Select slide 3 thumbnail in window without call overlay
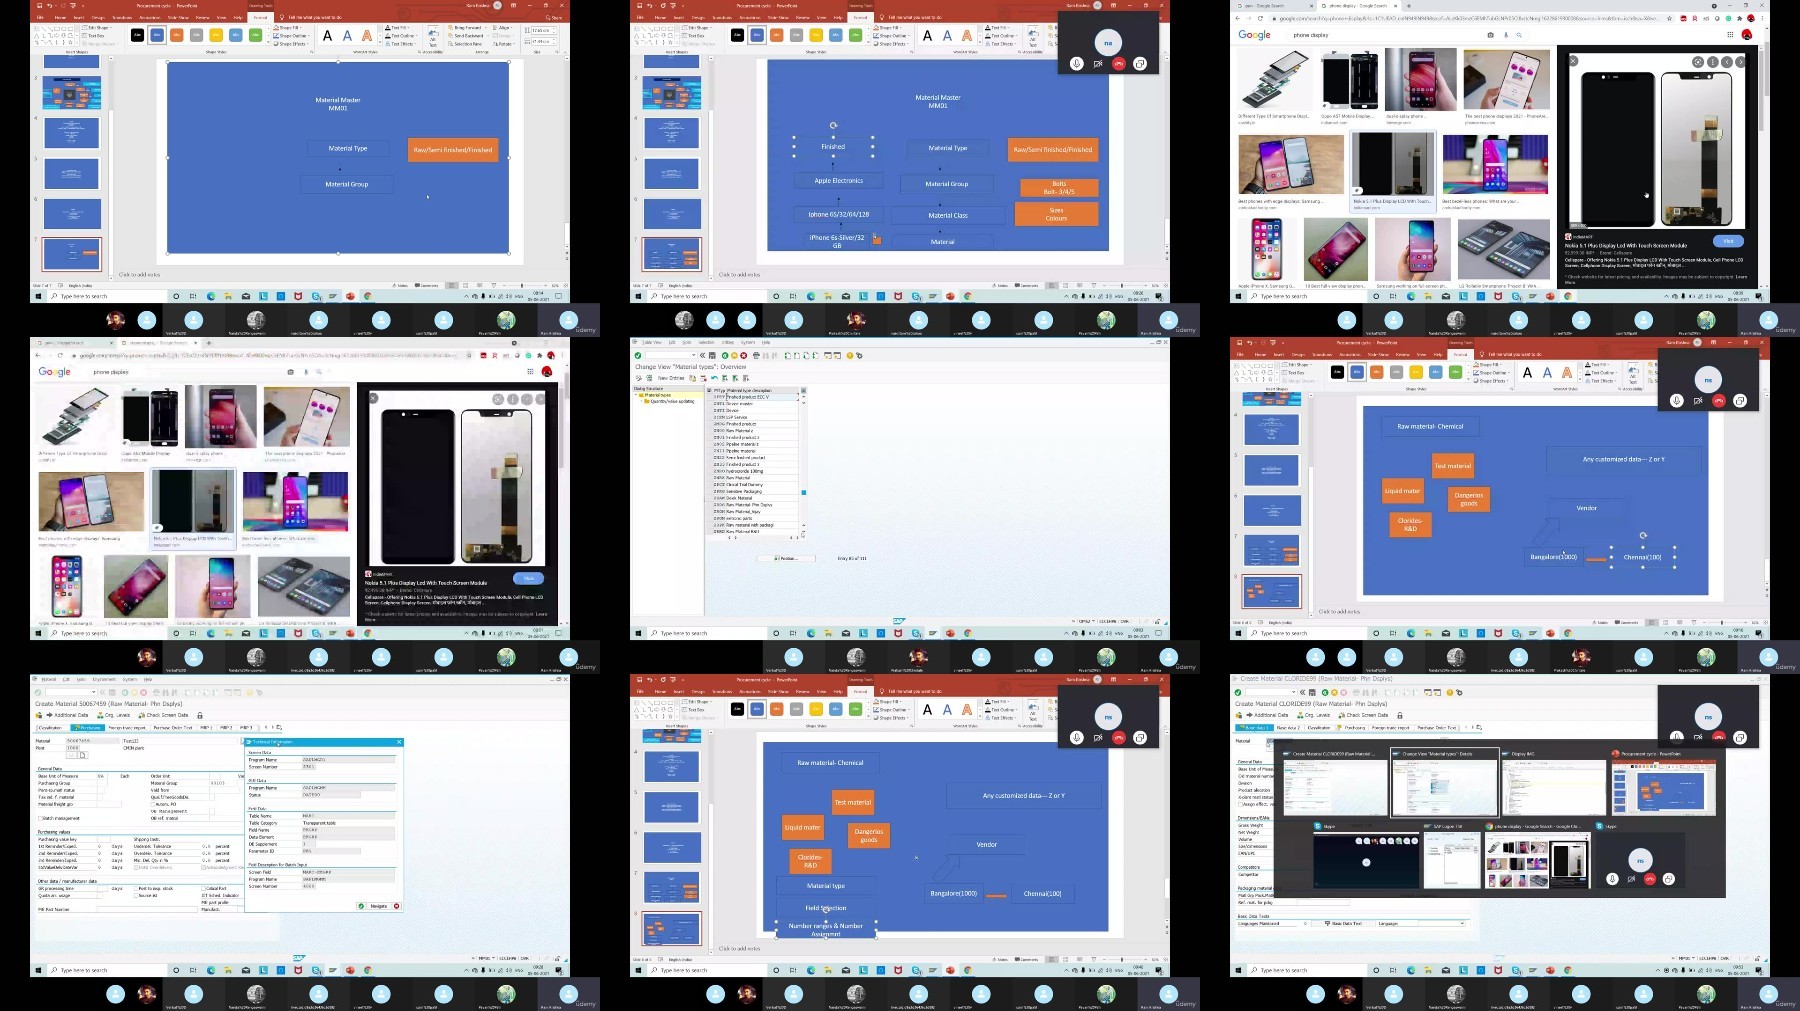This screenshot has width=1800, height=1011. pyautogui.click(x=72, y=92)
